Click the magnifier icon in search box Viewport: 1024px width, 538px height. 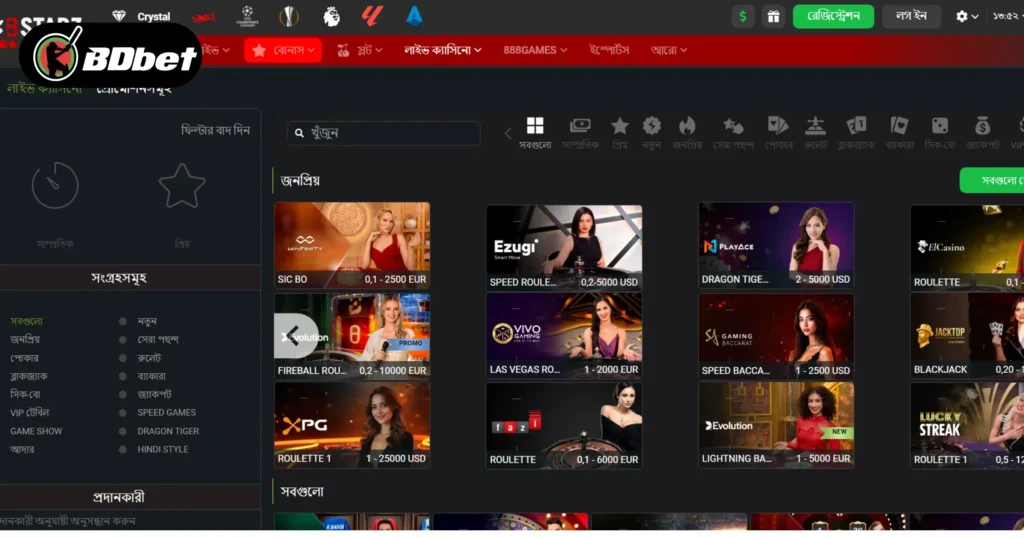(299, 133)
